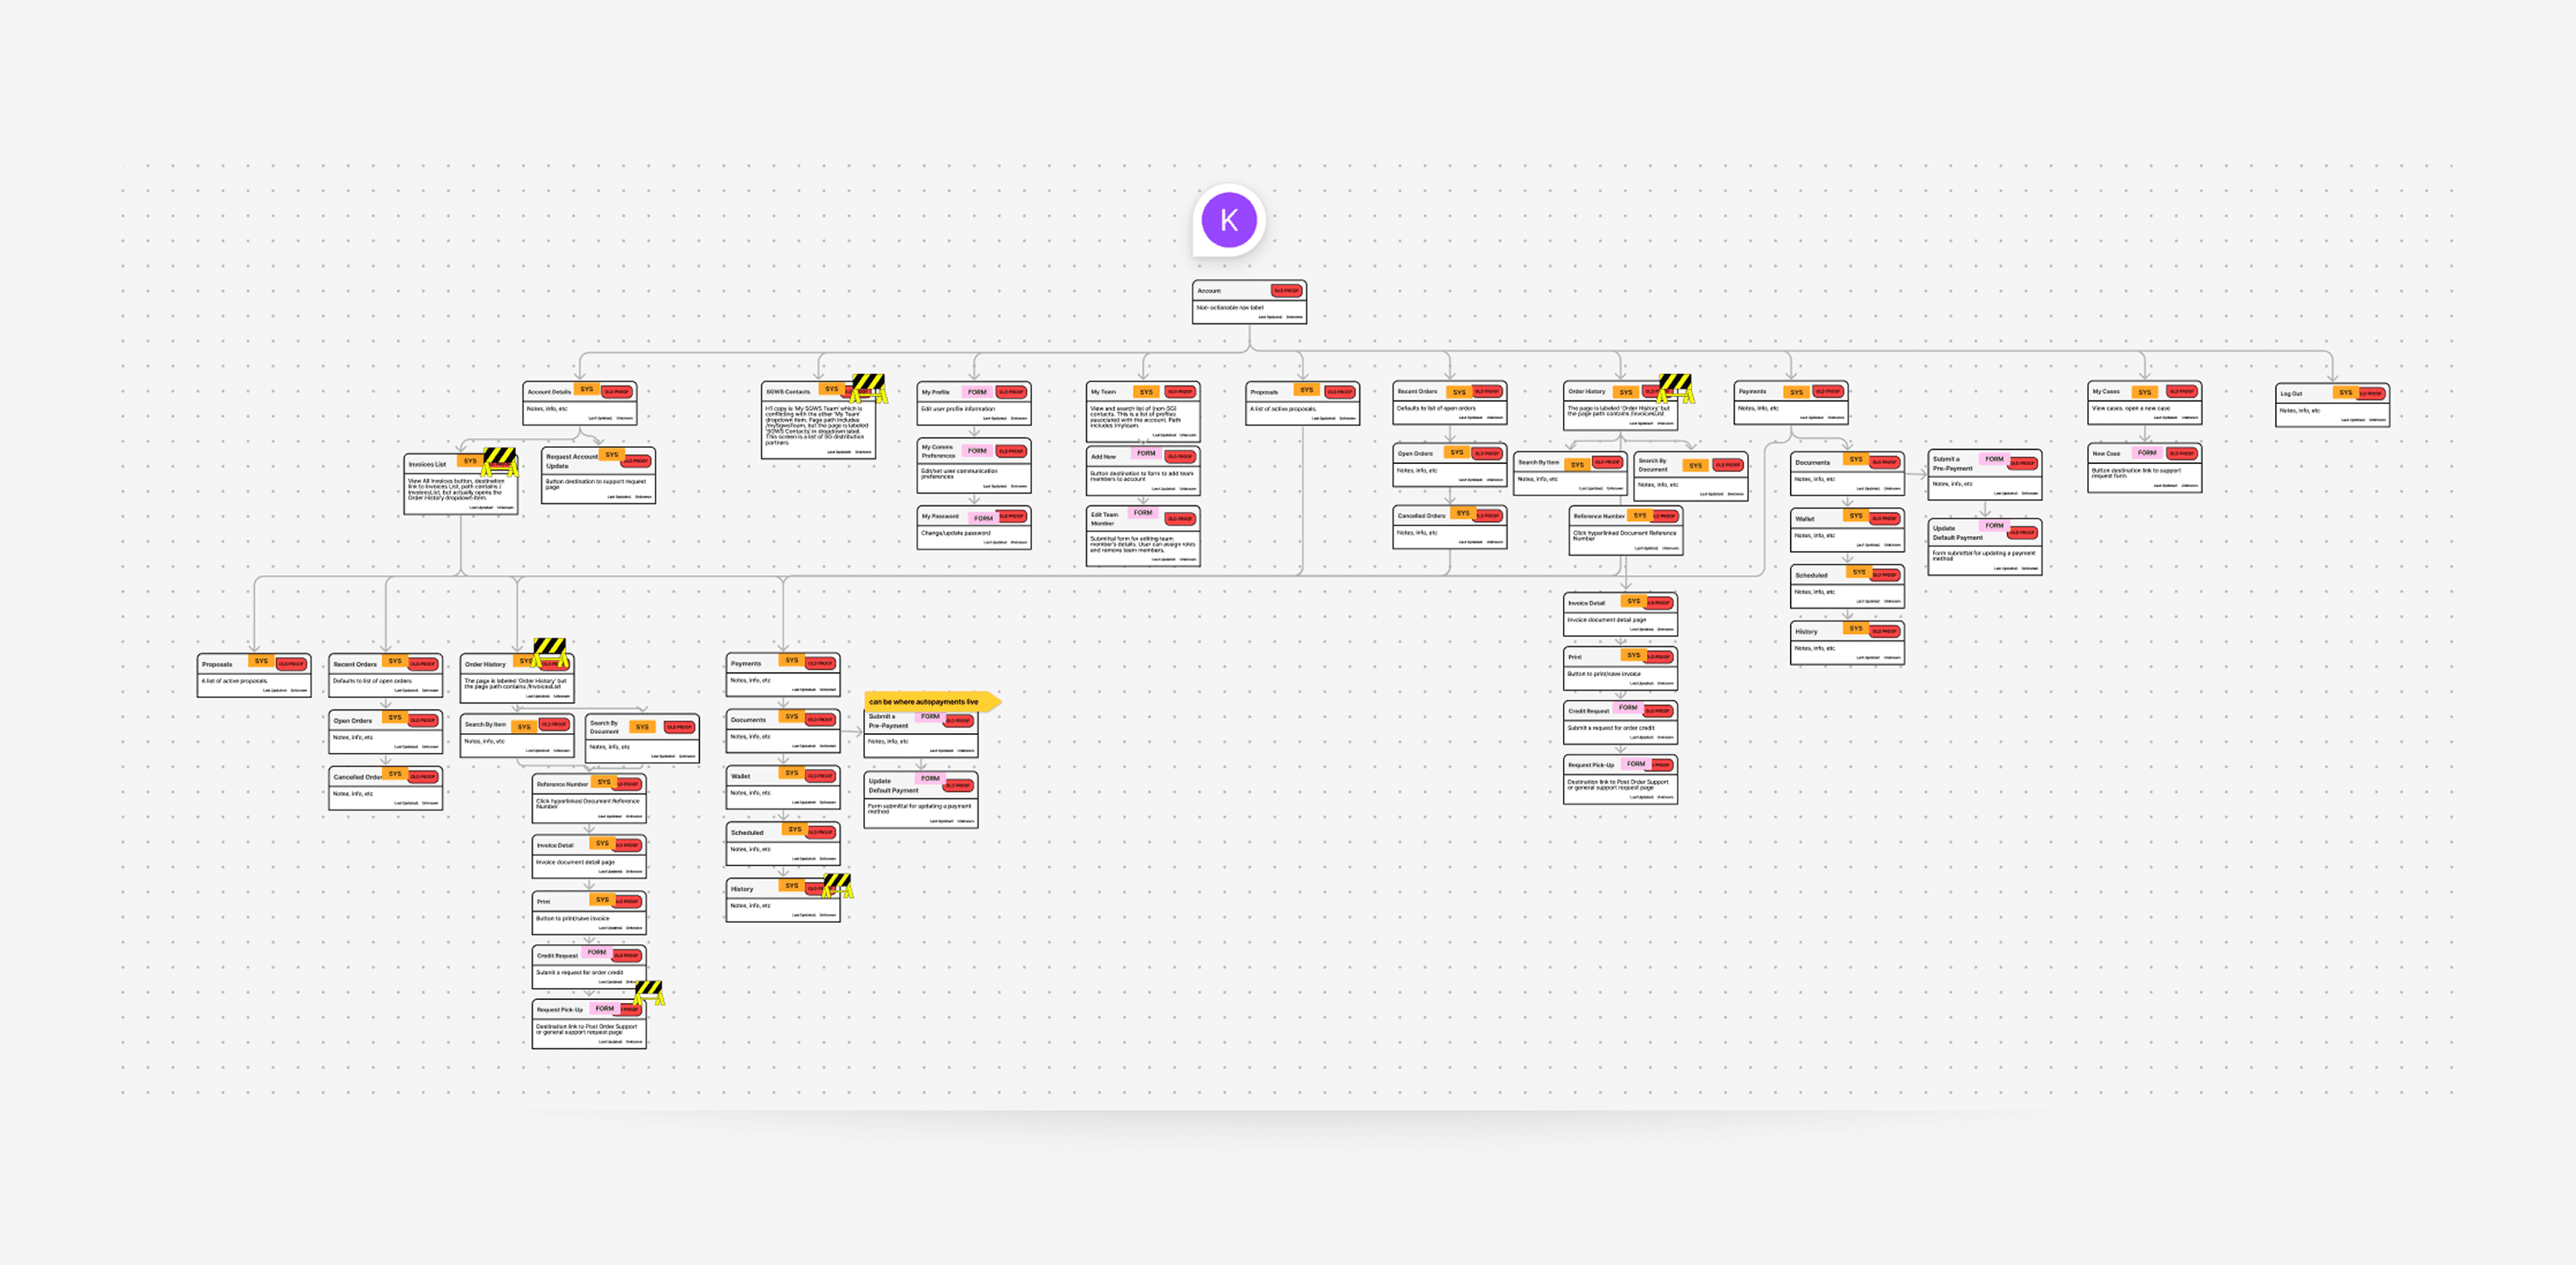2576x1265 pixels.
Task: Click the orange SYS tag on My Team card
Action: click(1146, 392)
